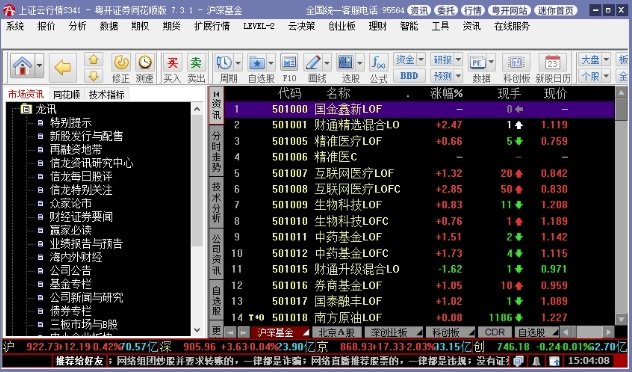This screenshot has height=372, width=632.
Task: Open the 在线服务 menu
Action: point(512,27)
